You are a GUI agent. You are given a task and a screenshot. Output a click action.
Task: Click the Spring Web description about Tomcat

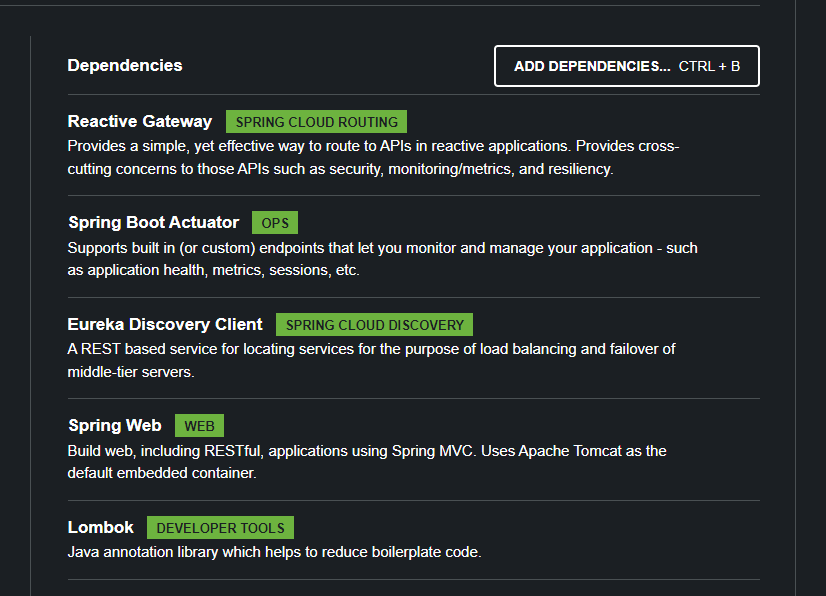pos(367,462)
